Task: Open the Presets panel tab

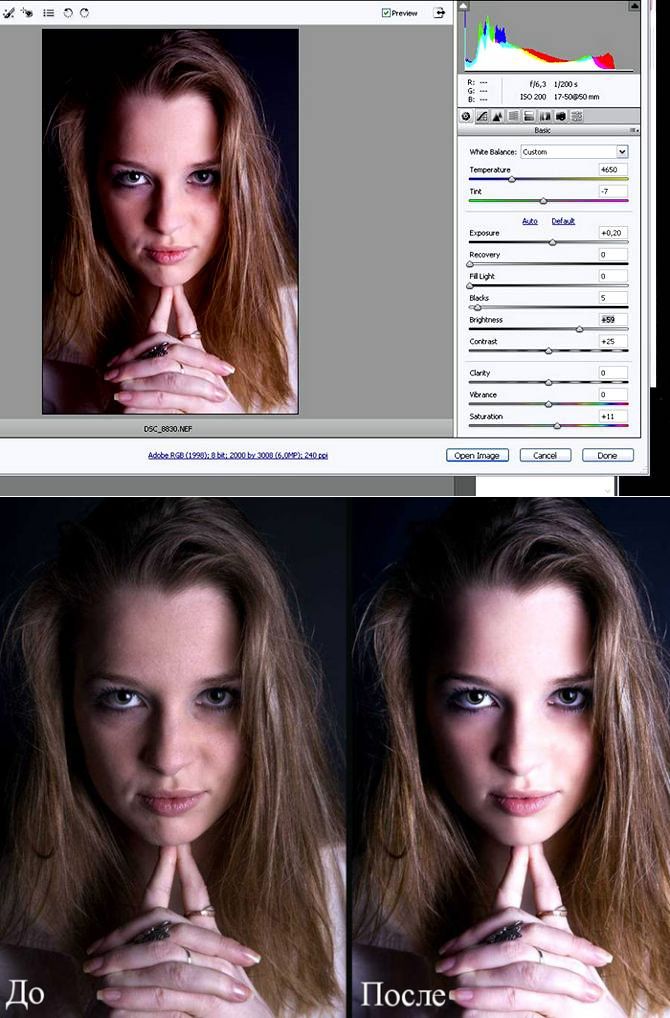Action: coord(576,116)
